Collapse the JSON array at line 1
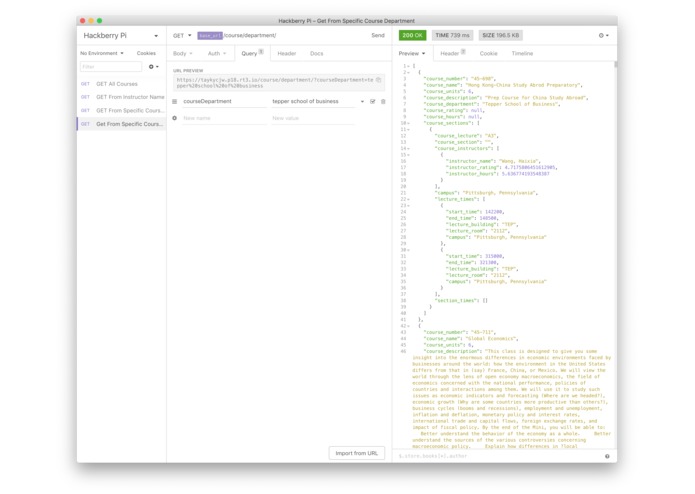 [408, 66]
